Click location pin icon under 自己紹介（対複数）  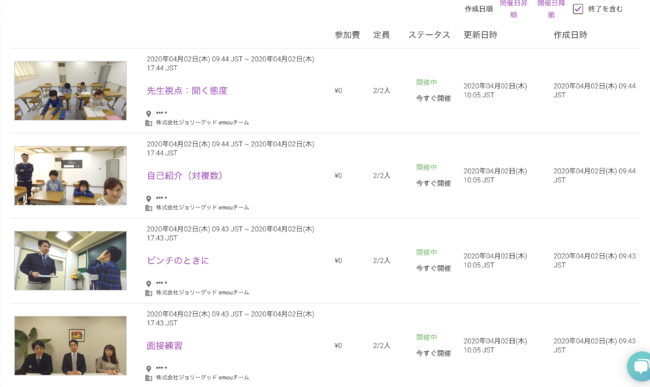pos(148,198)
